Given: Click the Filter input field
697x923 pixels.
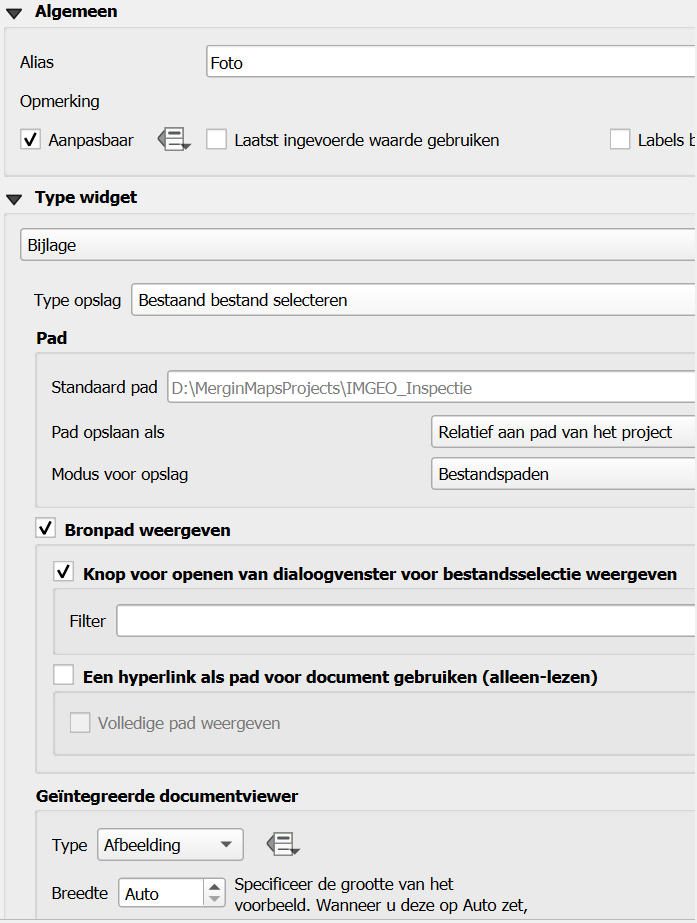Looking at the screenshot, I should tap(405, 621).
